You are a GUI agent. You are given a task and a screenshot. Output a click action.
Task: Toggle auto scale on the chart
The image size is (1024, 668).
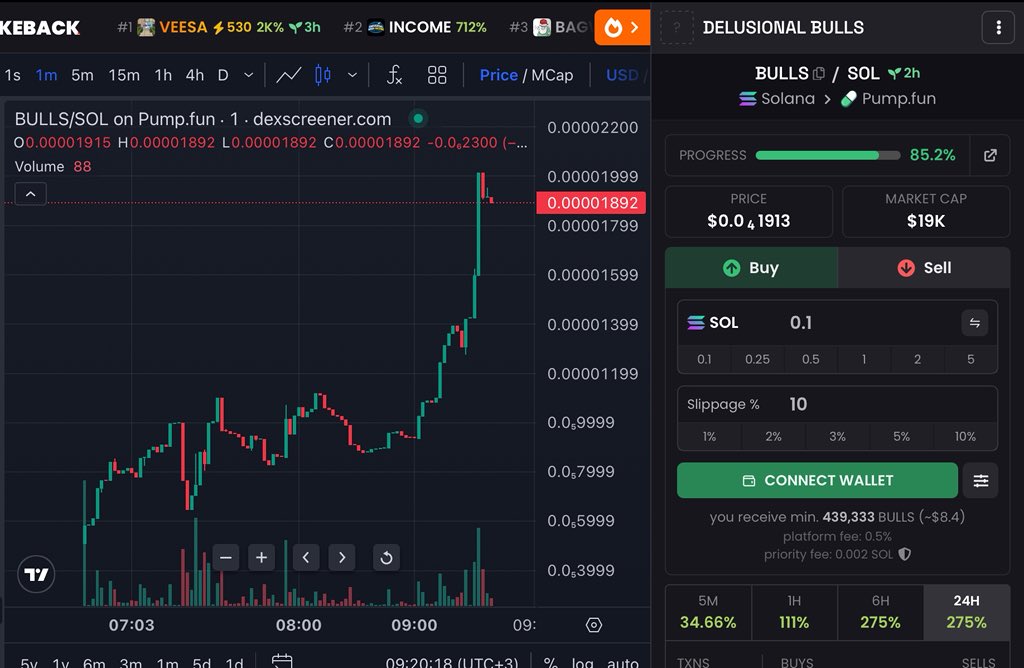622,662
